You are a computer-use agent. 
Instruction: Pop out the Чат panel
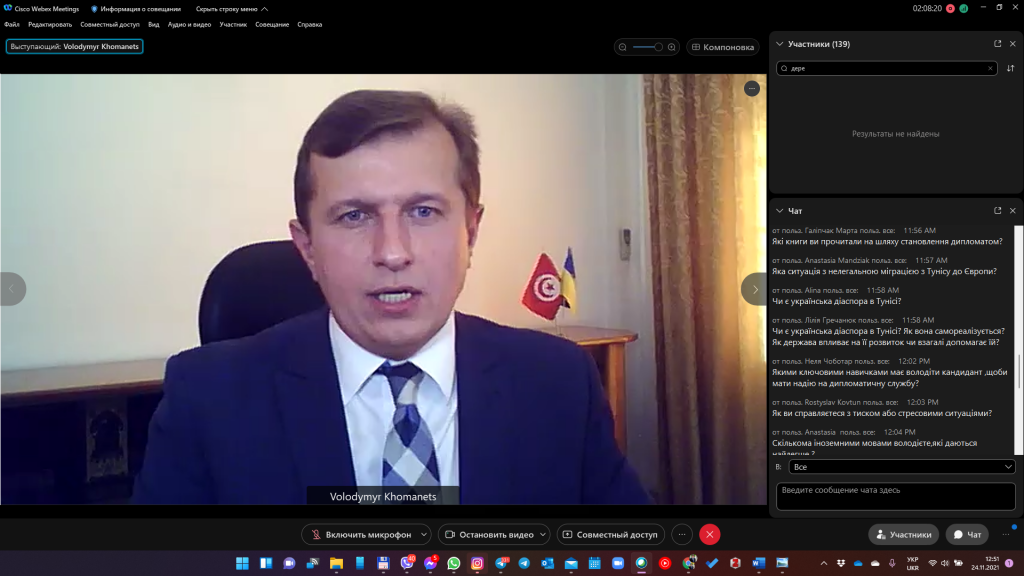pos(997,211)
